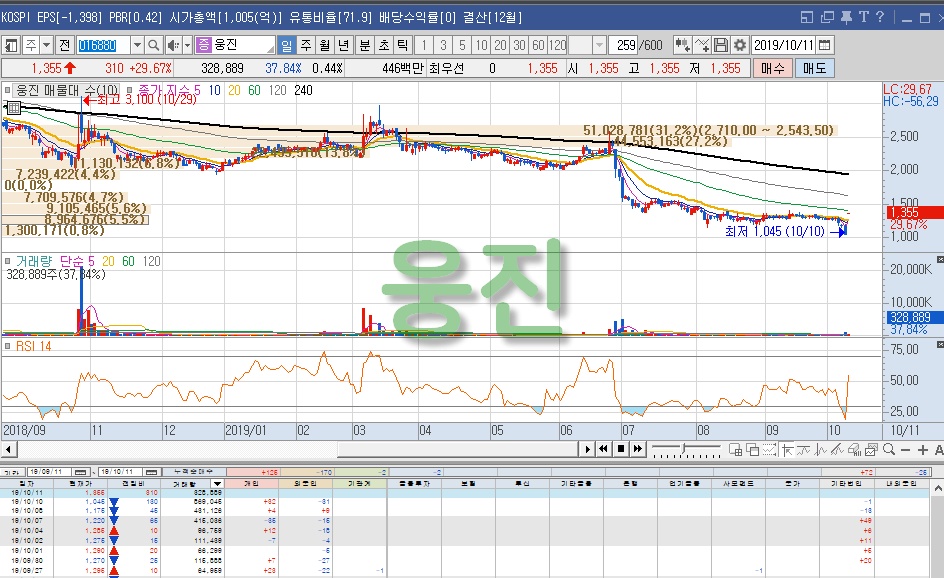Open help question mark icon
Image resolution: width=944 pixels, height=578 pixels.
pos(880,17)
